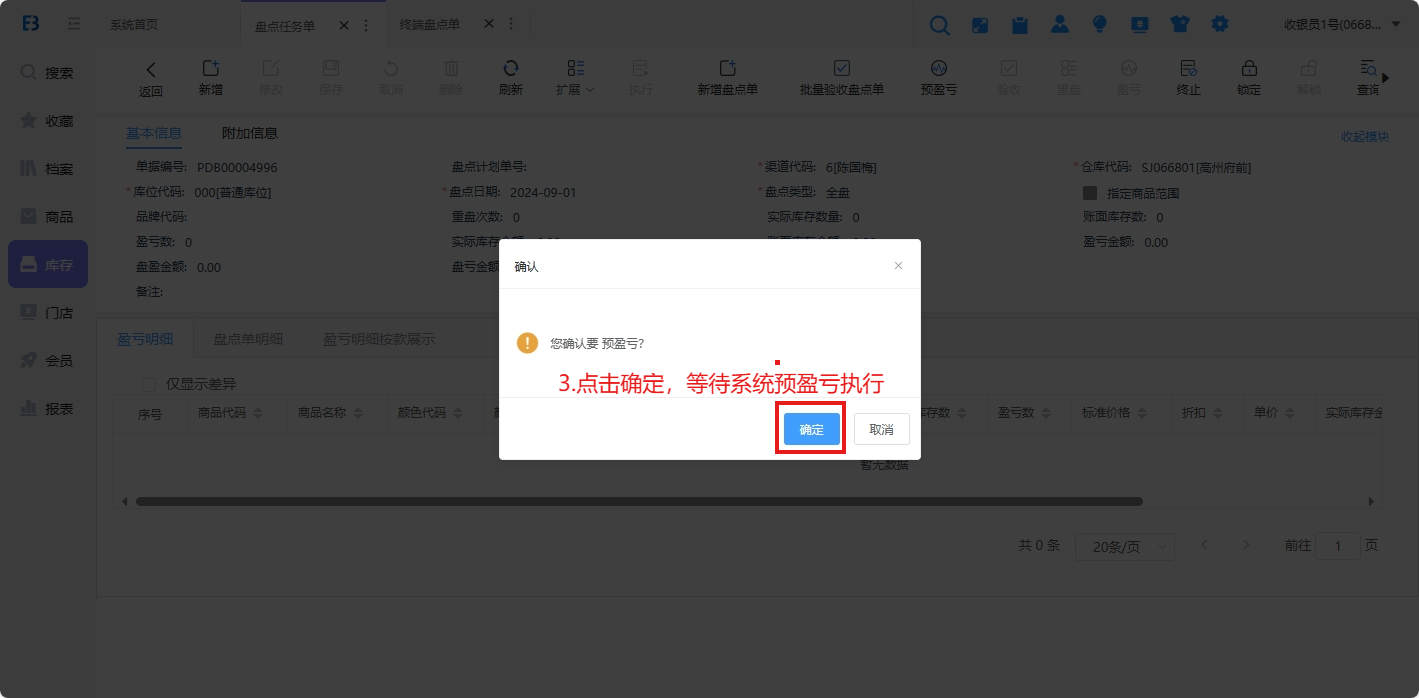Click the user profile icon in top bar
The height and width of the screenshot is (698, 1419).
(1060, 25)
